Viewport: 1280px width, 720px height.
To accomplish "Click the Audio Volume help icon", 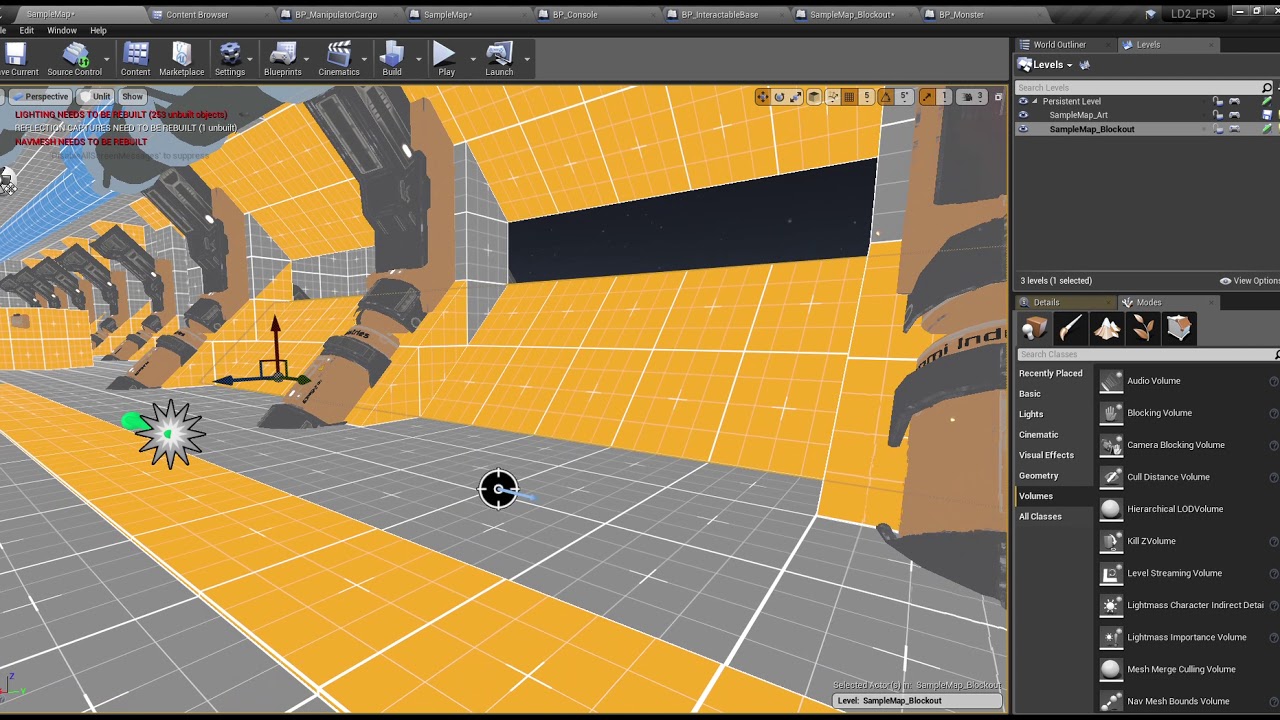I will (x=1274, y=381).
